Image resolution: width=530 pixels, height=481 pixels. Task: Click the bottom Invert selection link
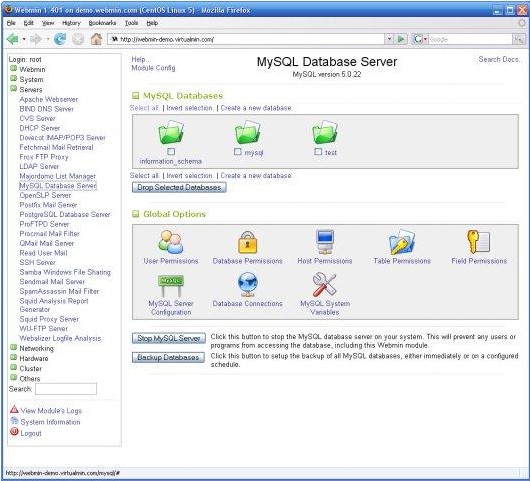[x=190, y=176]
